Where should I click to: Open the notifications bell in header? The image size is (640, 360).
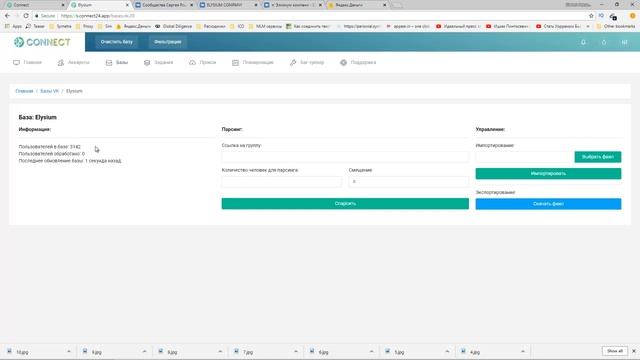pyautogui.click(x=583, y=42)
